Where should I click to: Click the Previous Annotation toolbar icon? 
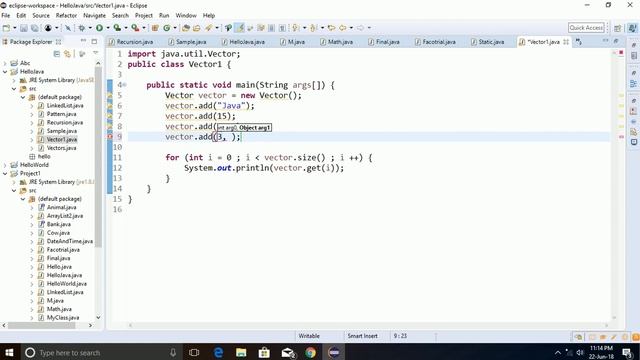click(x=313, y=28)
